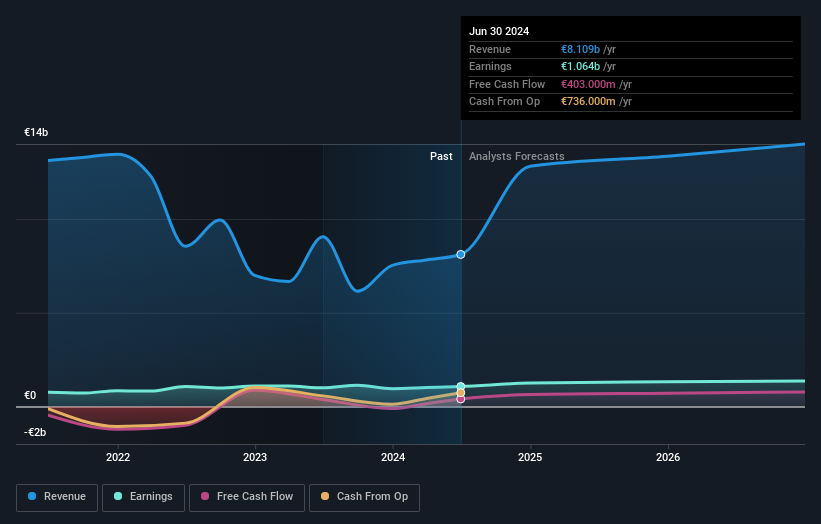
Task: Click the €0 y-axis label
Action: 30,395
